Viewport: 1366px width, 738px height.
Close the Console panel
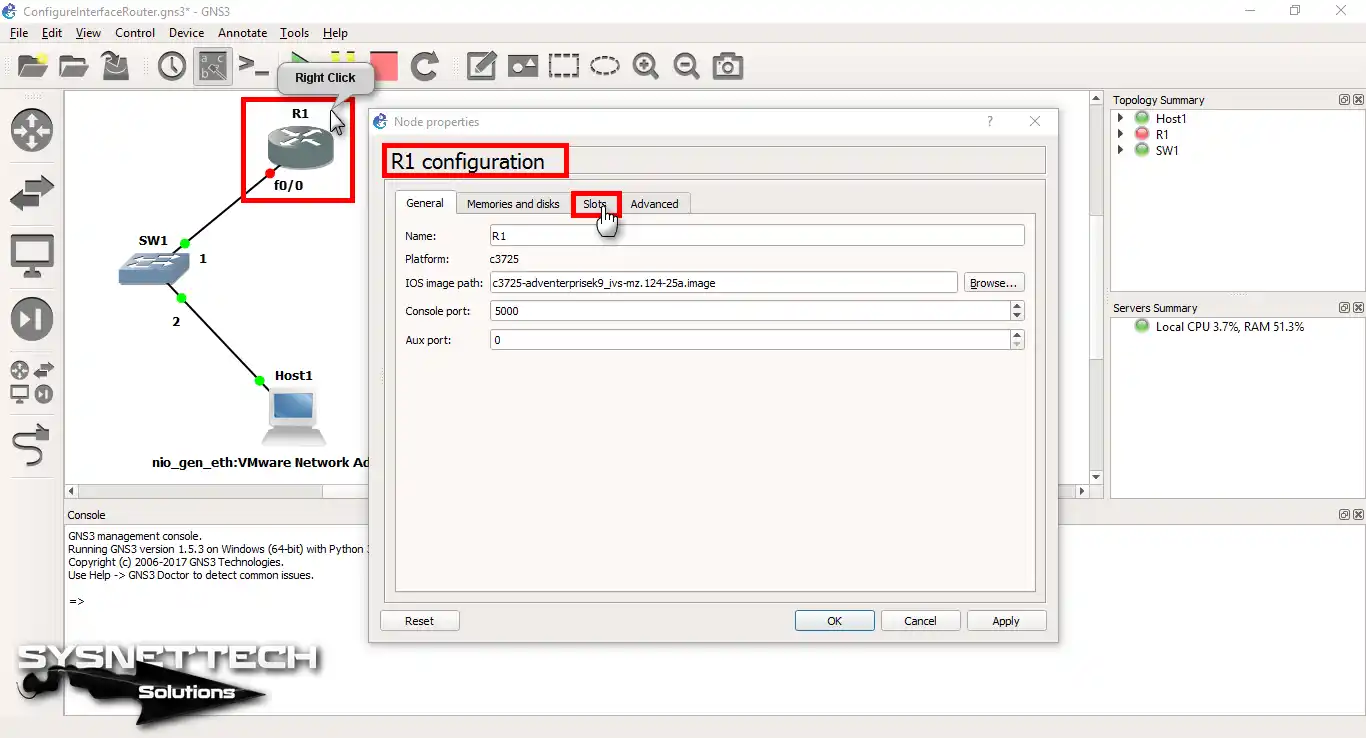1358,515
